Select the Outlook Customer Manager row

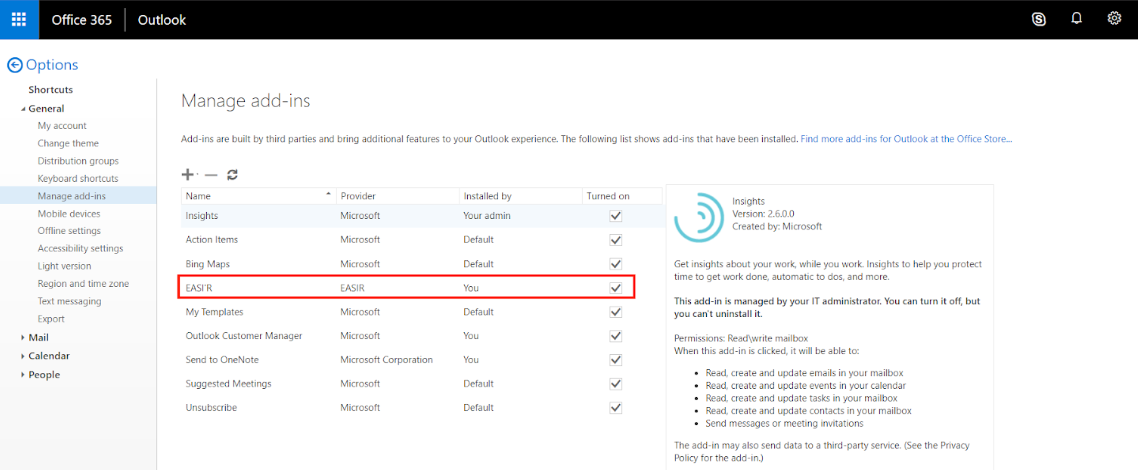422,336
